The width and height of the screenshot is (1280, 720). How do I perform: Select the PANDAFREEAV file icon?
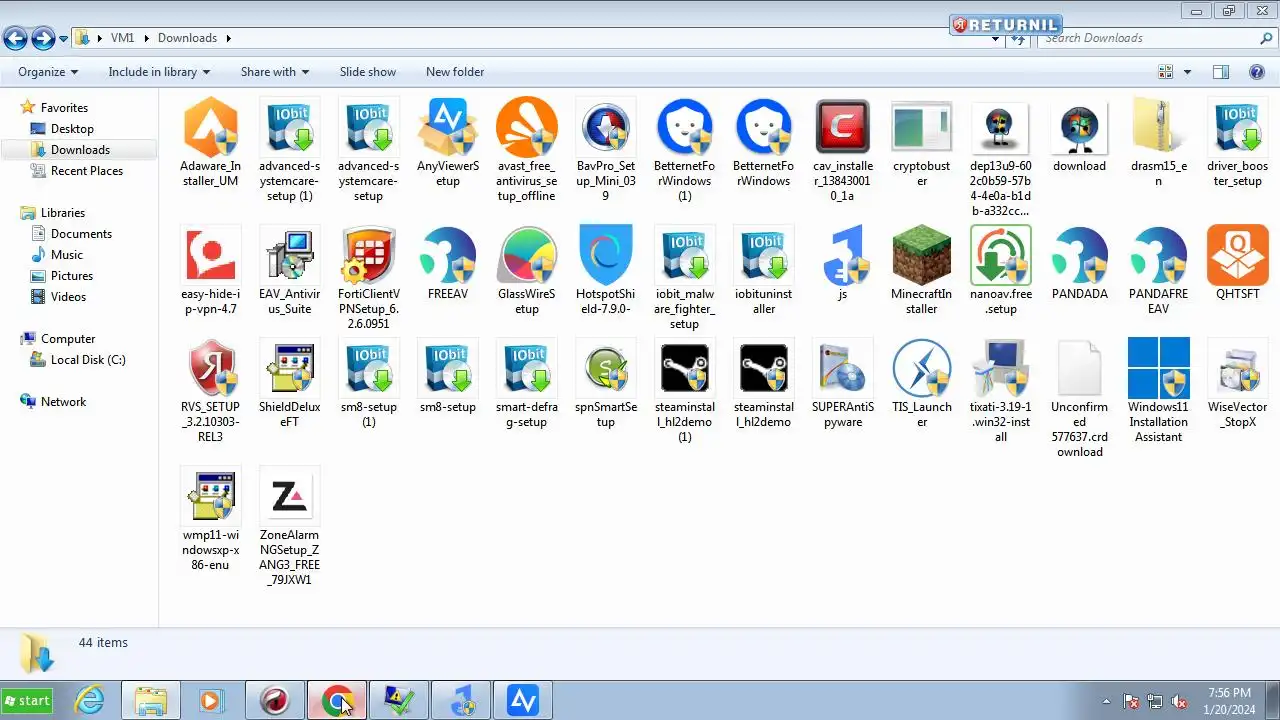[x=1159, y=256]
